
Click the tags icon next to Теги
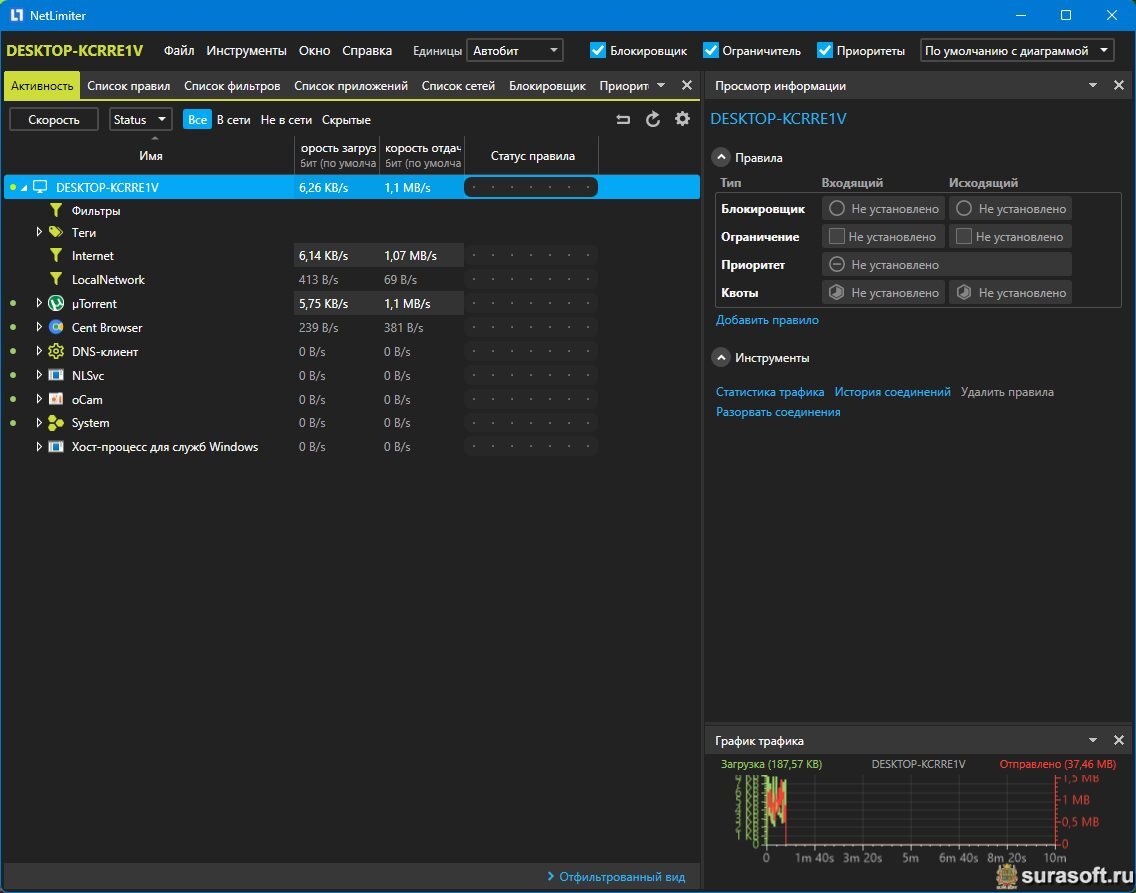click(56, 232)
